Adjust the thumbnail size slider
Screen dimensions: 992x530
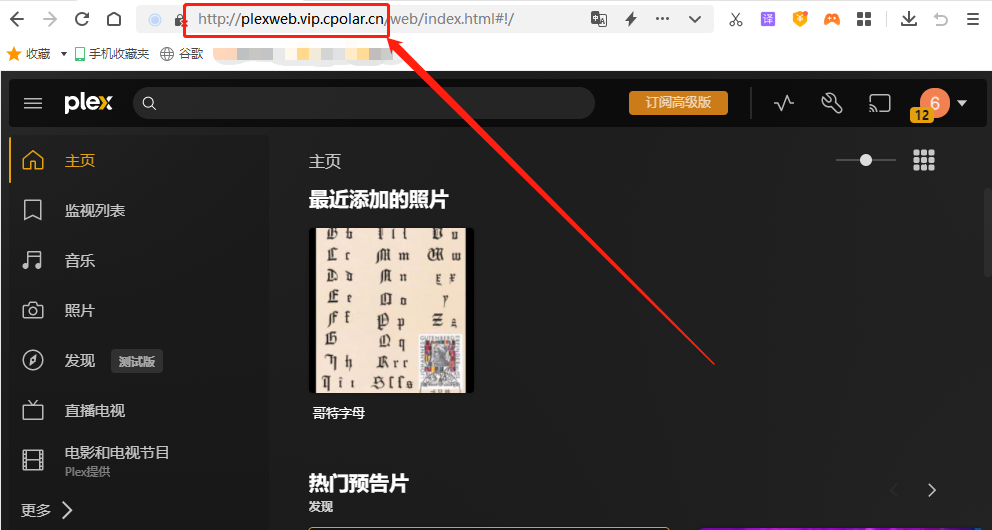click(865, 160)
